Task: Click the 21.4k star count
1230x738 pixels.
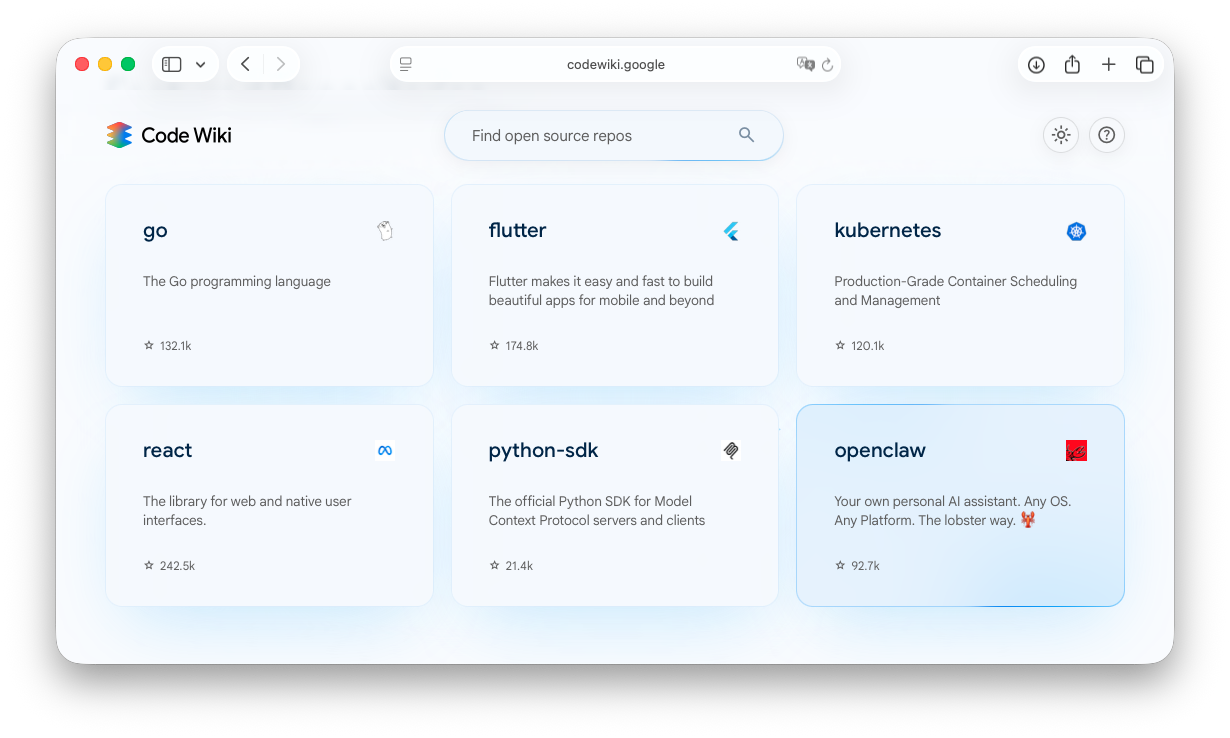Action: click(519, 566)
